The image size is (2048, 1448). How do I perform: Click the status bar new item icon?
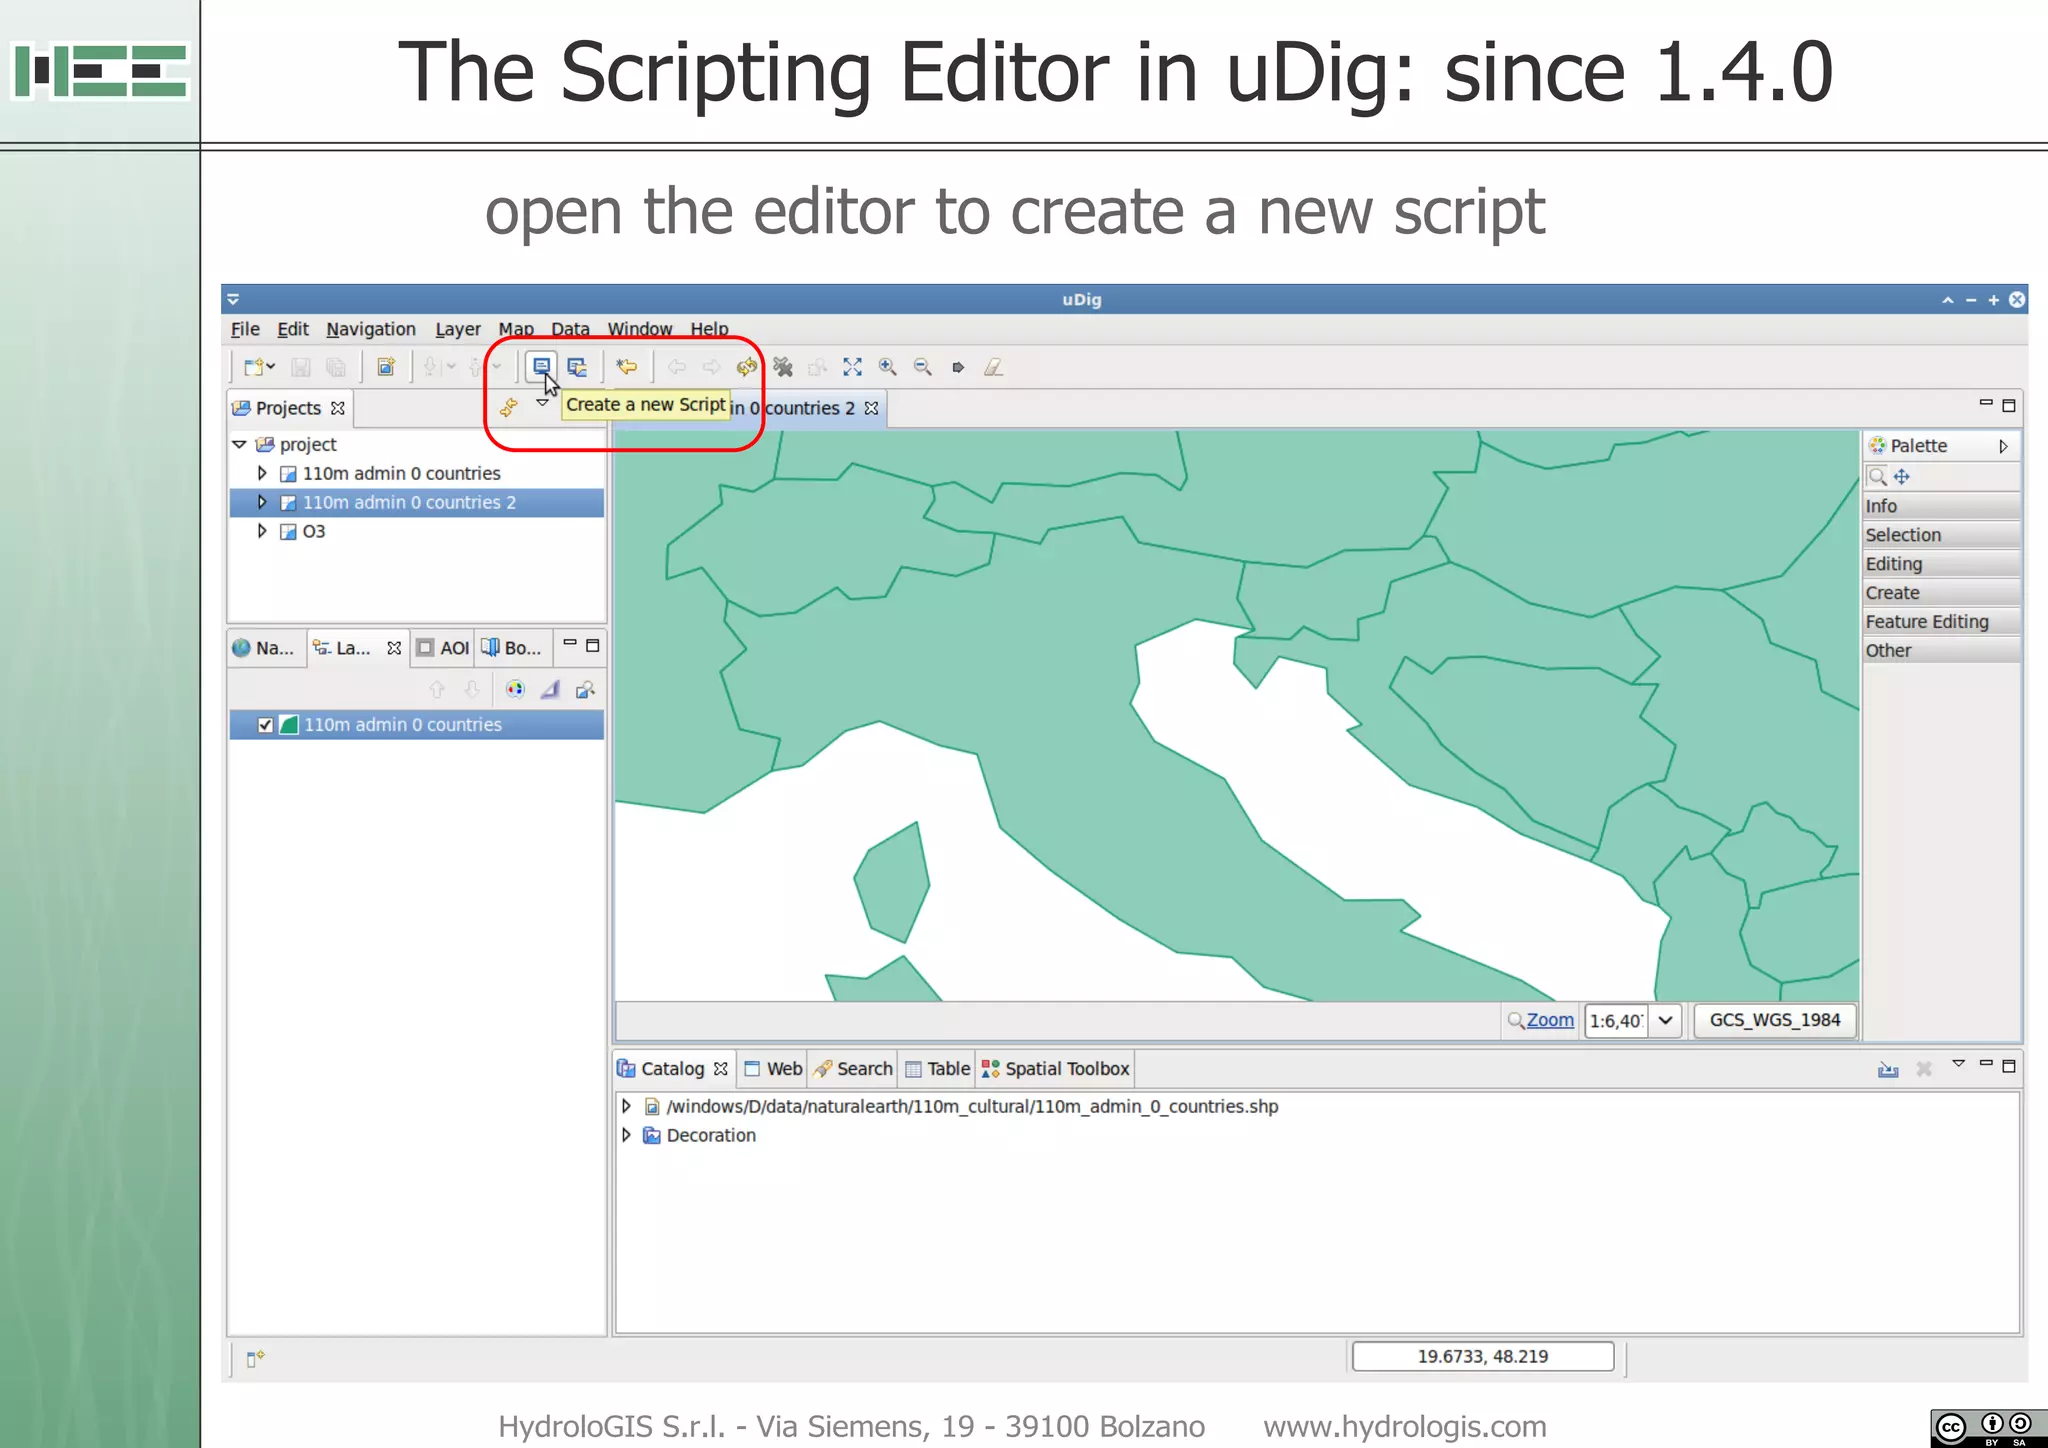(255, 1358)
